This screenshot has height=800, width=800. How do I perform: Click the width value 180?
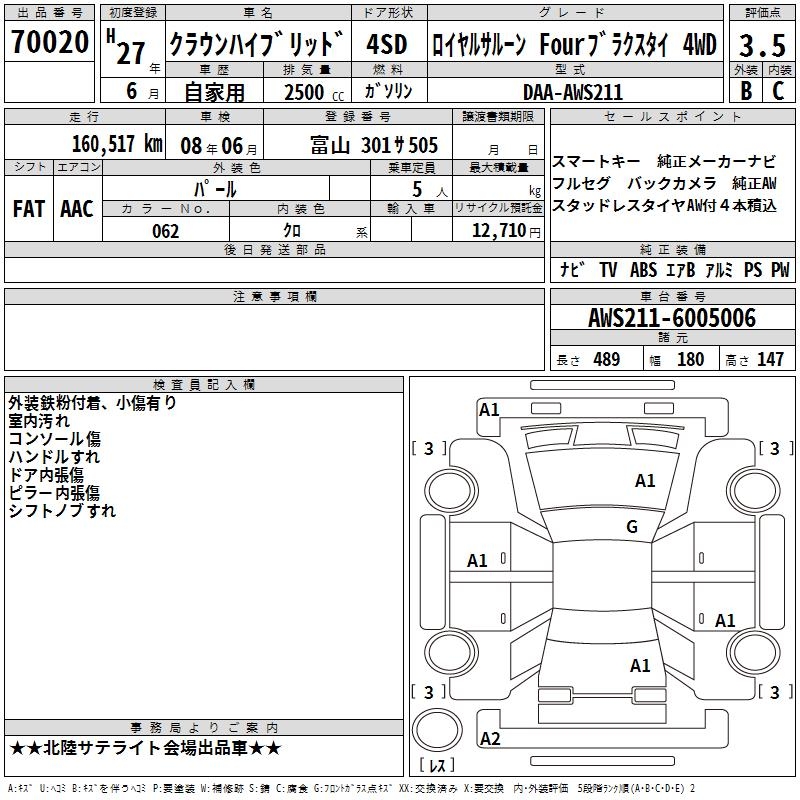point(690,359)
